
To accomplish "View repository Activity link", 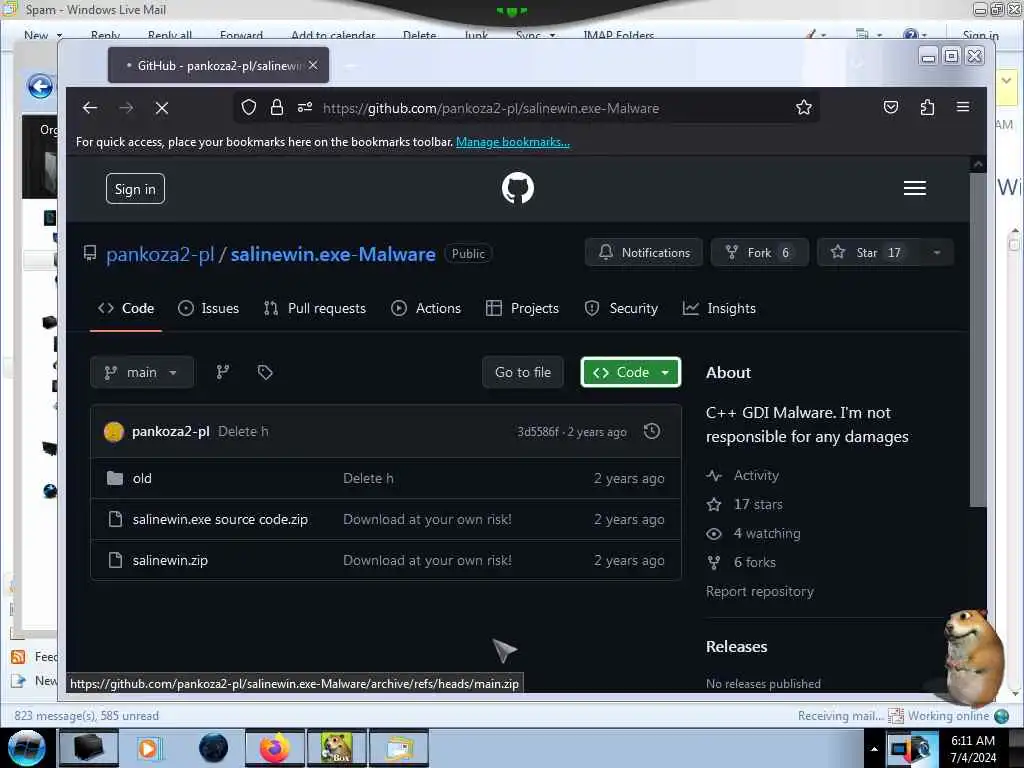I will (756, 475).
